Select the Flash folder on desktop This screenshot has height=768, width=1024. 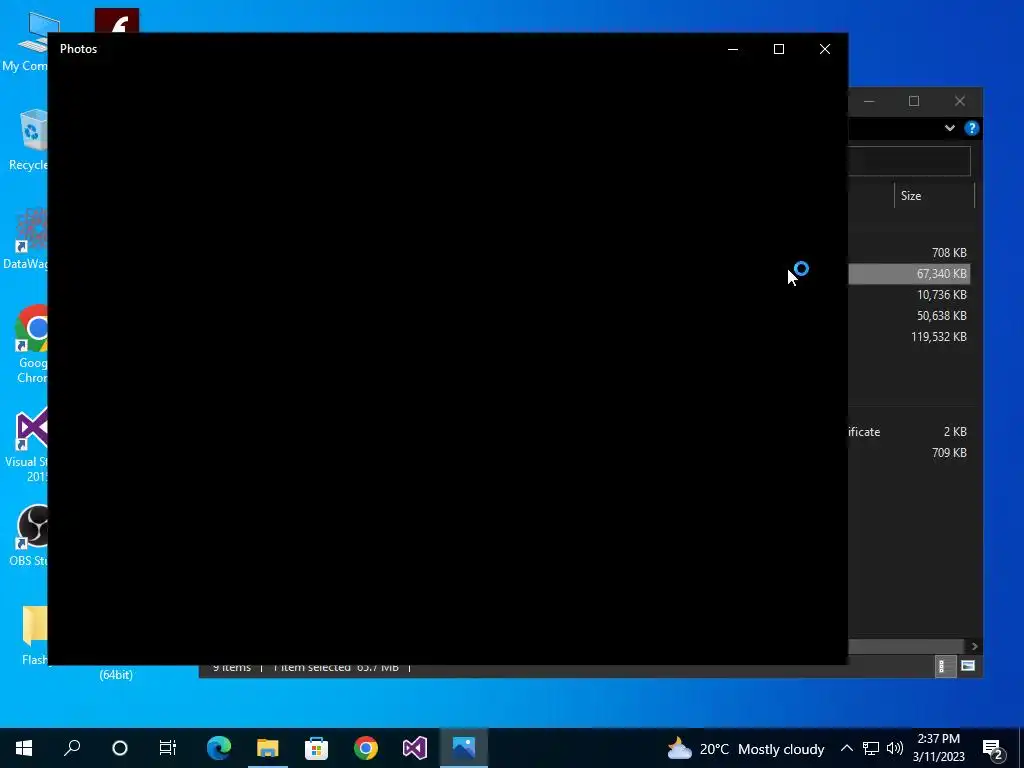(x=34, y=635)
